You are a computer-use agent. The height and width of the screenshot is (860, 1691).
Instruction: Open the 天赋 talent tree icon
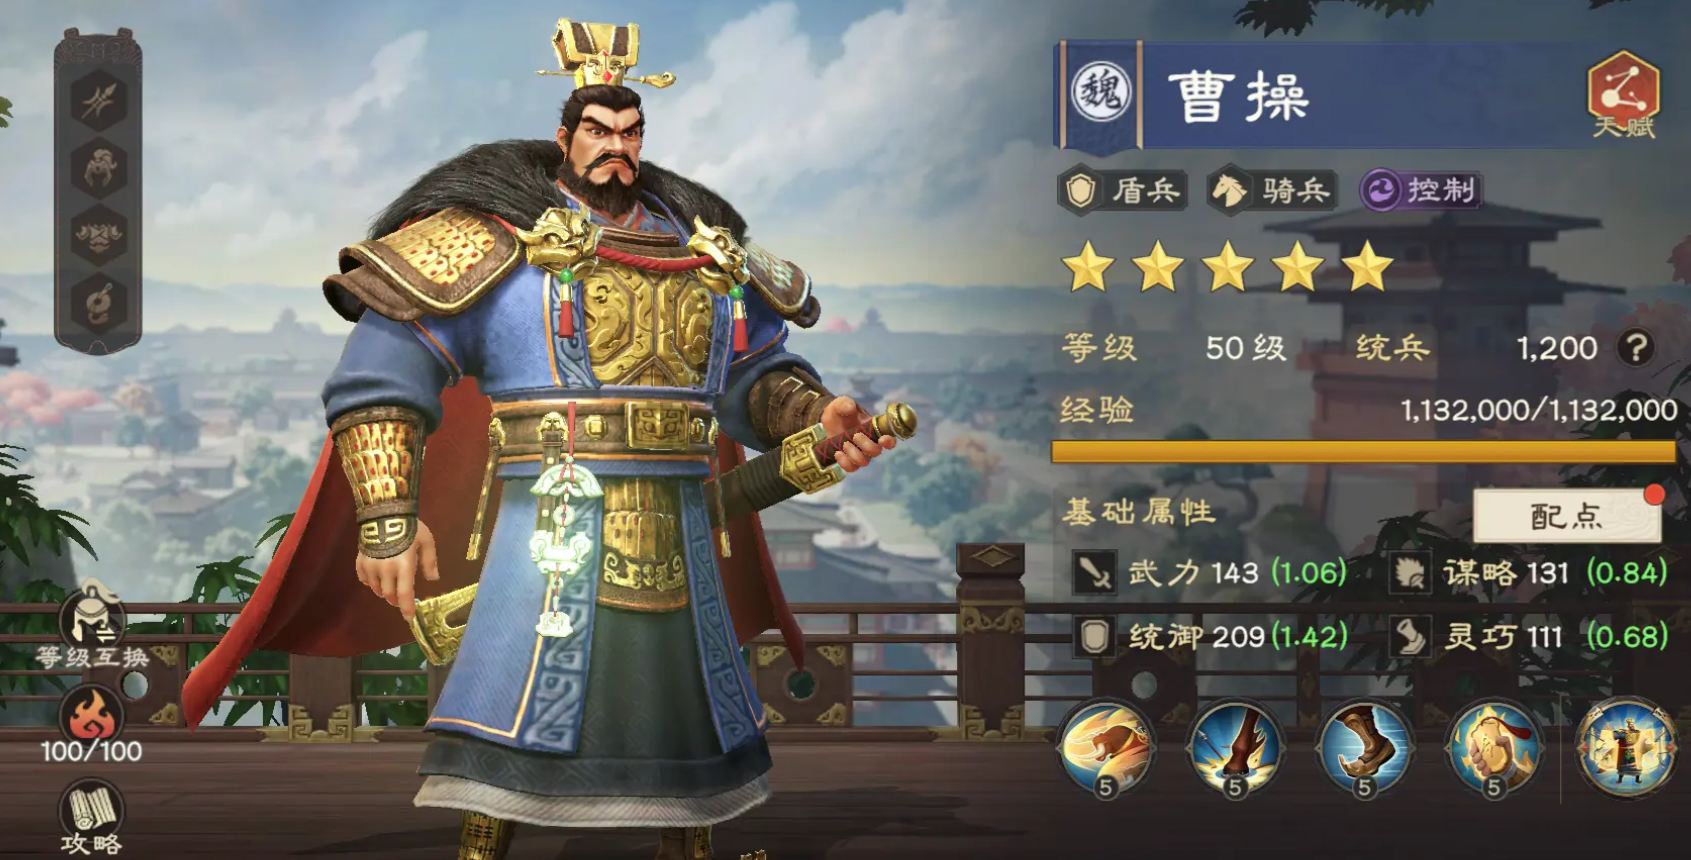click(1623, 95)
